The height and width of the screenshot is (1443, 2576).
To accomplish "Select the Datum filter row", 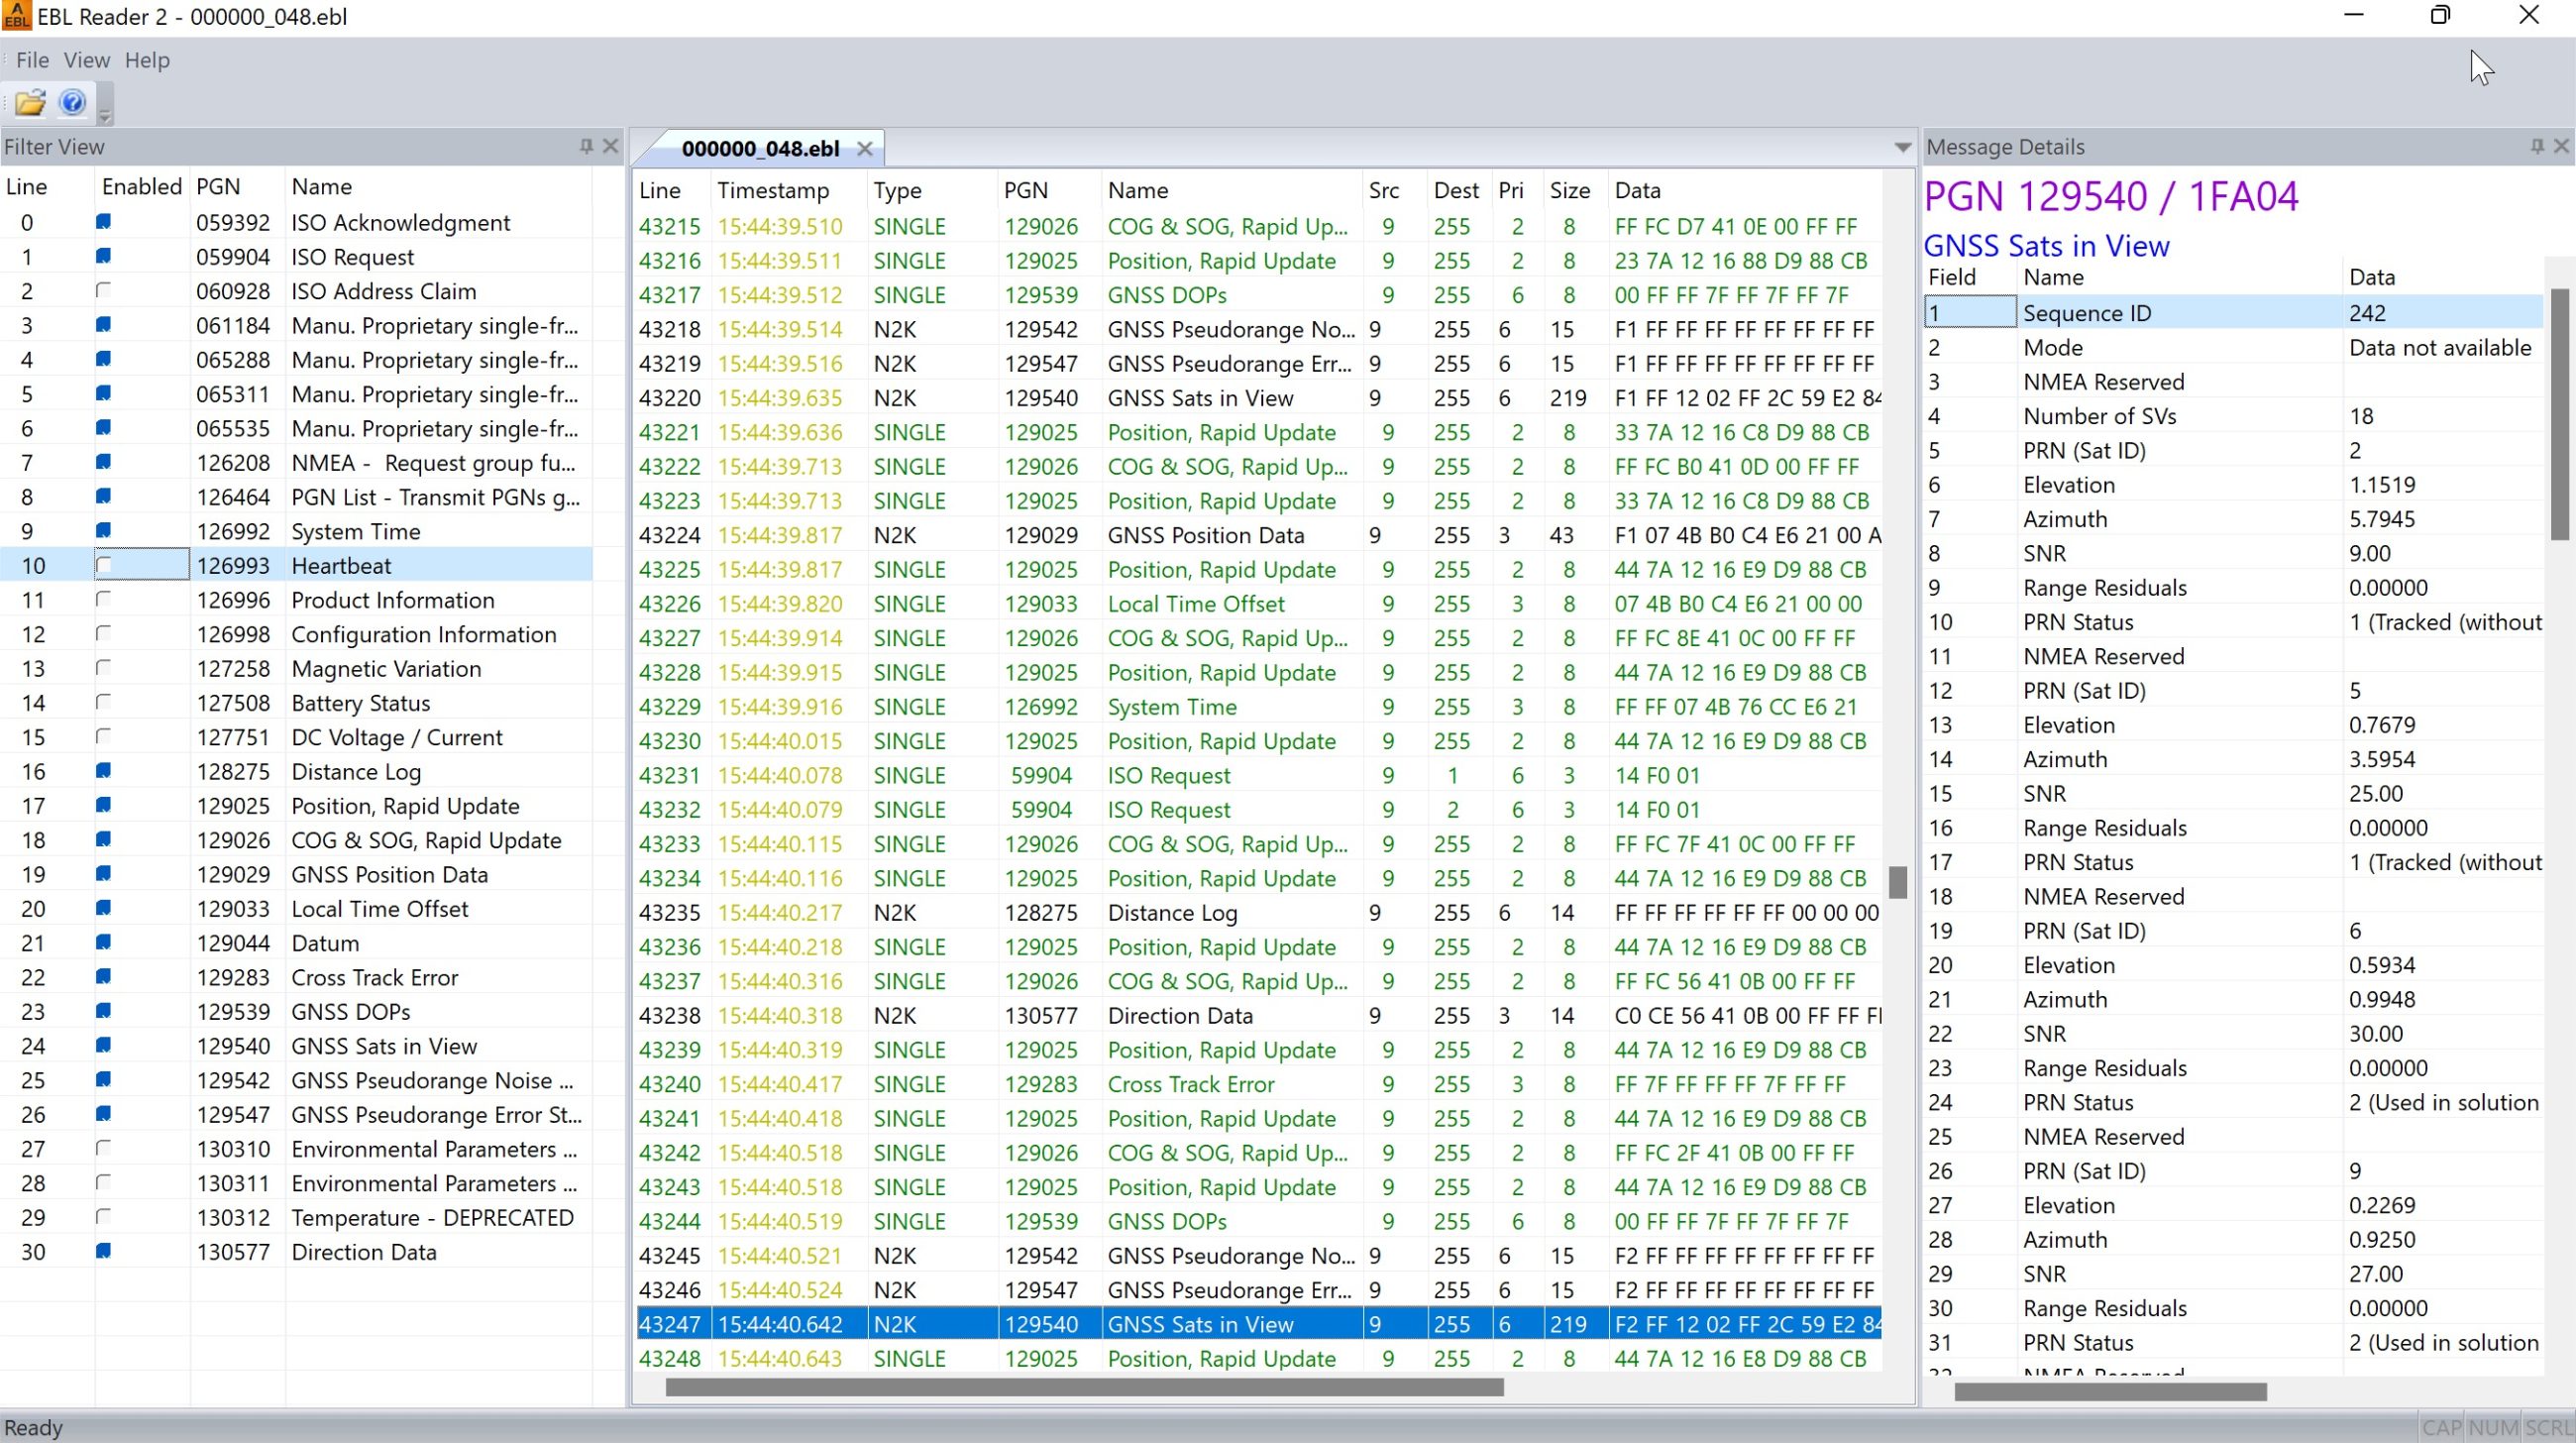I will (296, 943).
